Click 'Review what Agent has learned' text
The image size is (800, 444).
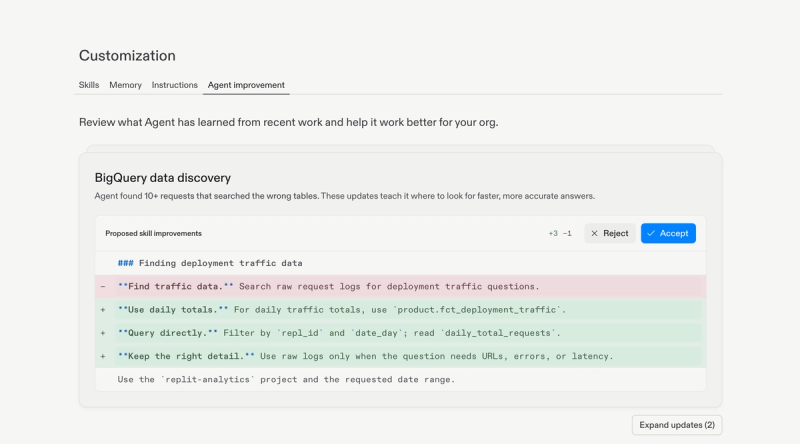pos(288,122)
